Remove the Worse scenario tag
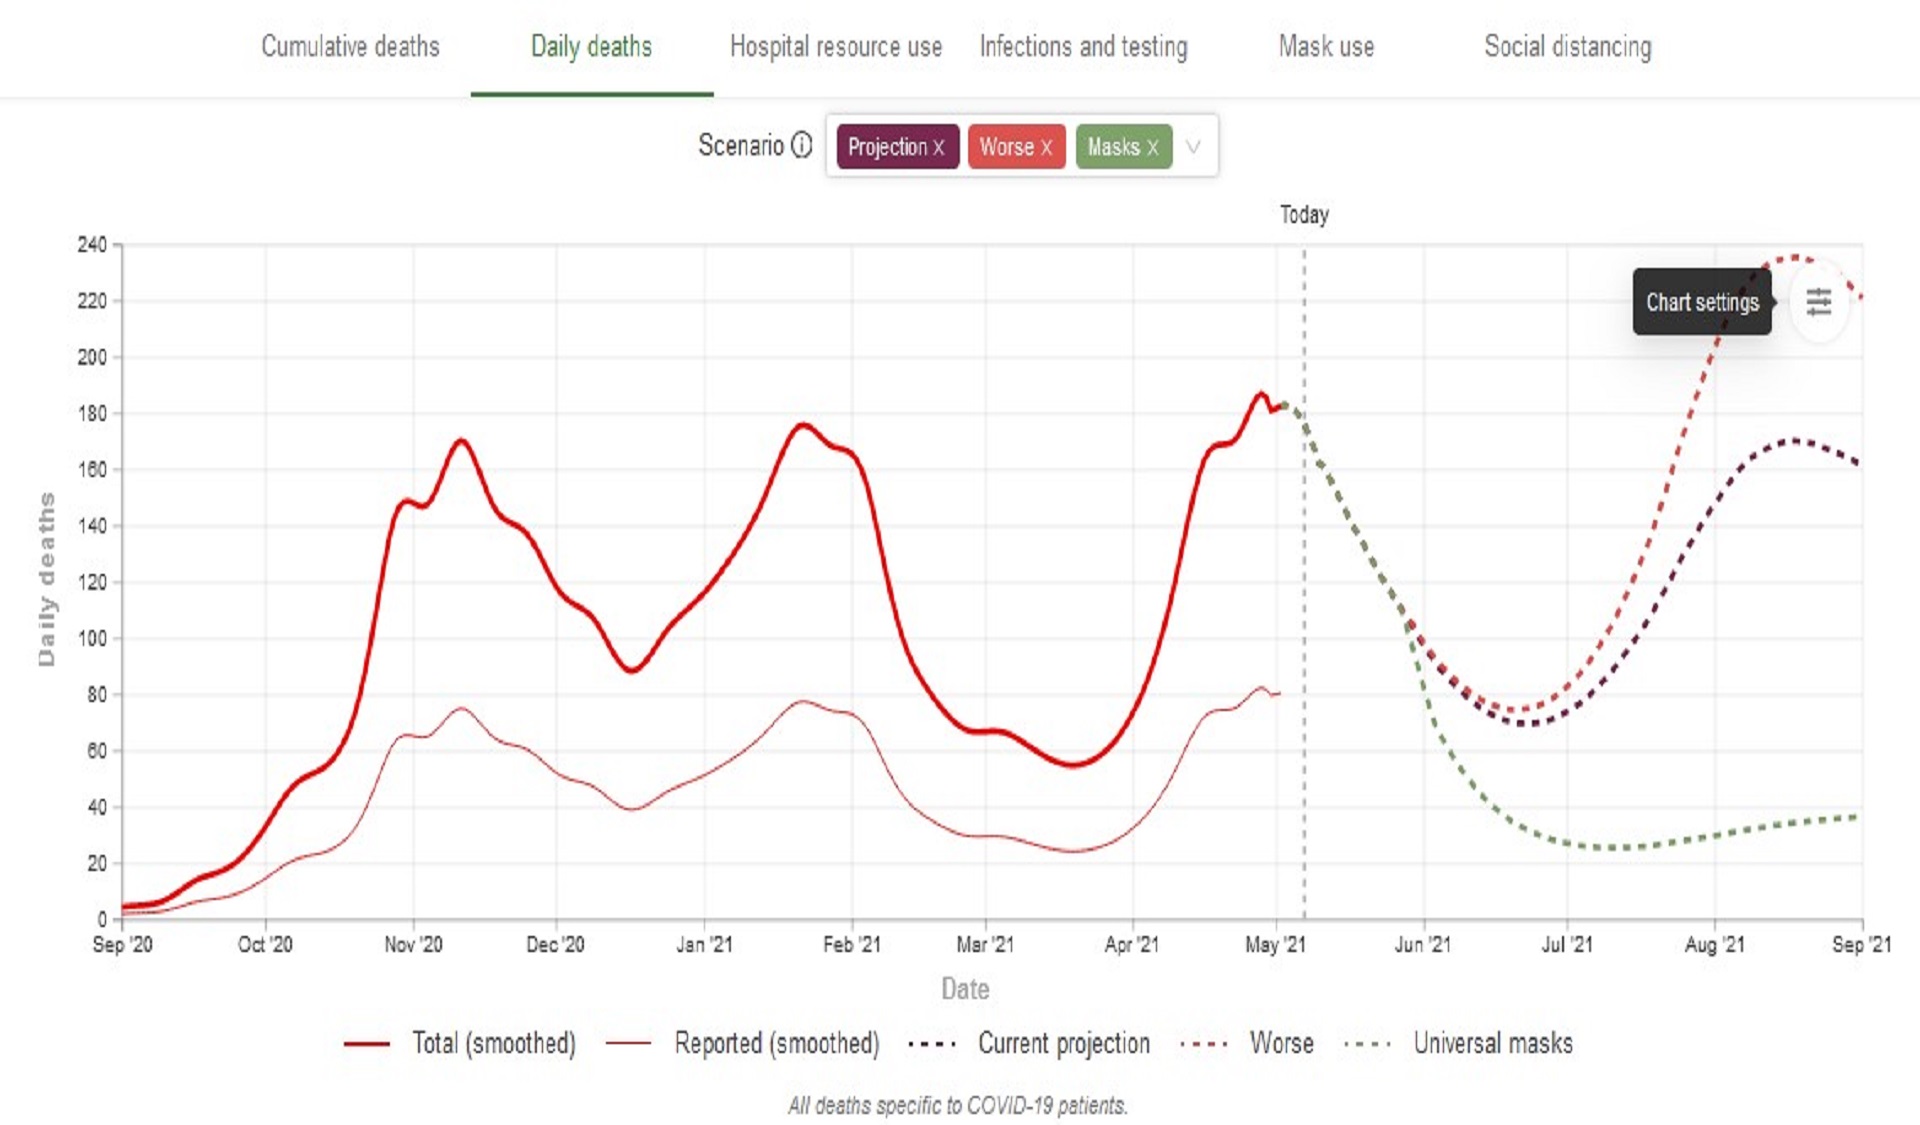The width and height of the screenshot is (1920, 1125). coord(1046,147)
